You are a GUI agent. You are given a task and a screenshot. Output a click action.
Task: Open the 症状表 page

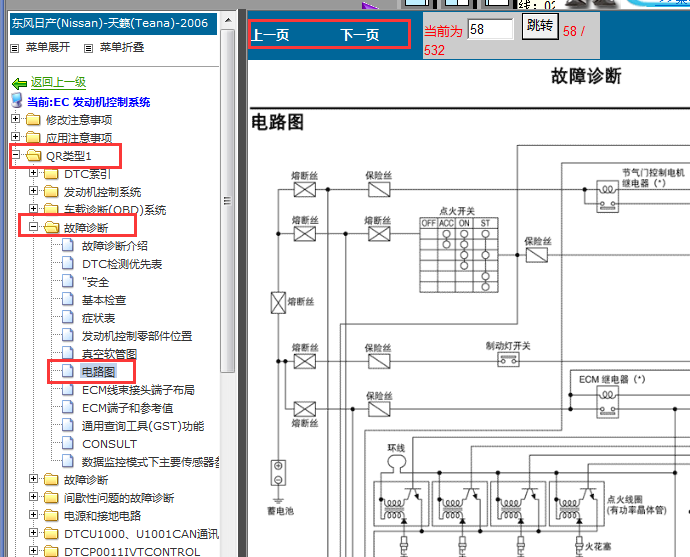click(x=99, y=318)
